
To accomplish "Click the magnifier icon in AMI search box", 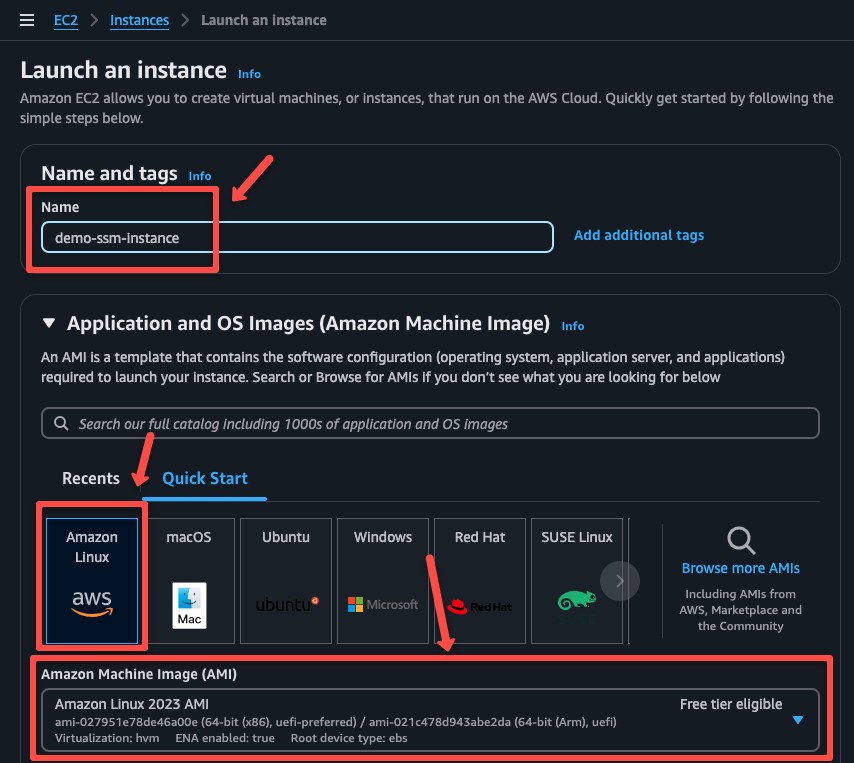I will click(61, 423).
